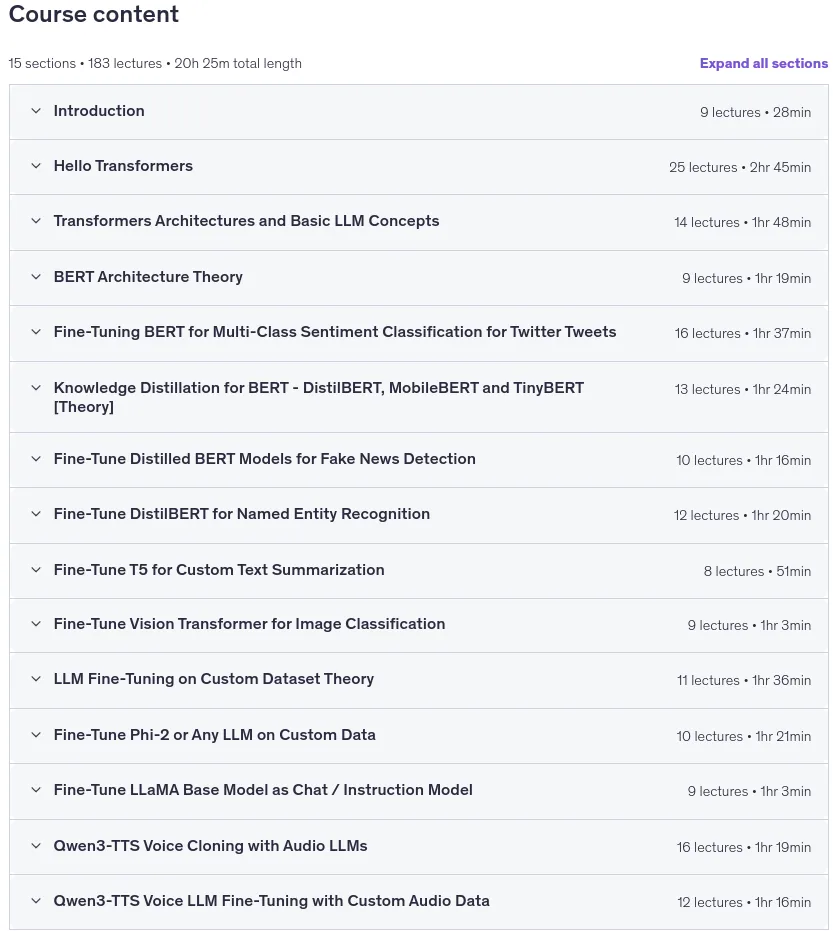Image resolution: width=833 pixels, height=931 pixels.
Task: Click chevron beside Knowledge Distillation for BERT
Action: 36,388
